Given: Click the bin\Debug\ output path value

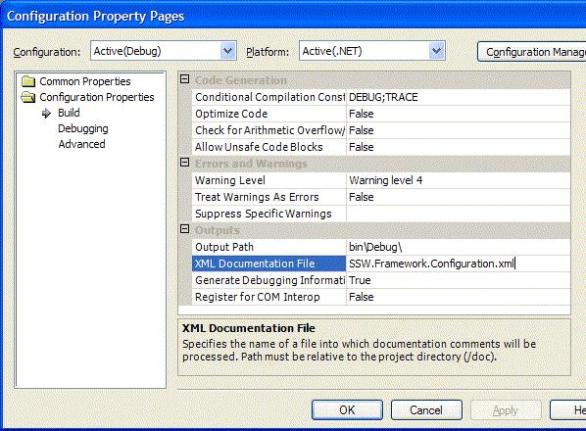Looking at the screenshot, I should [458, 247].
